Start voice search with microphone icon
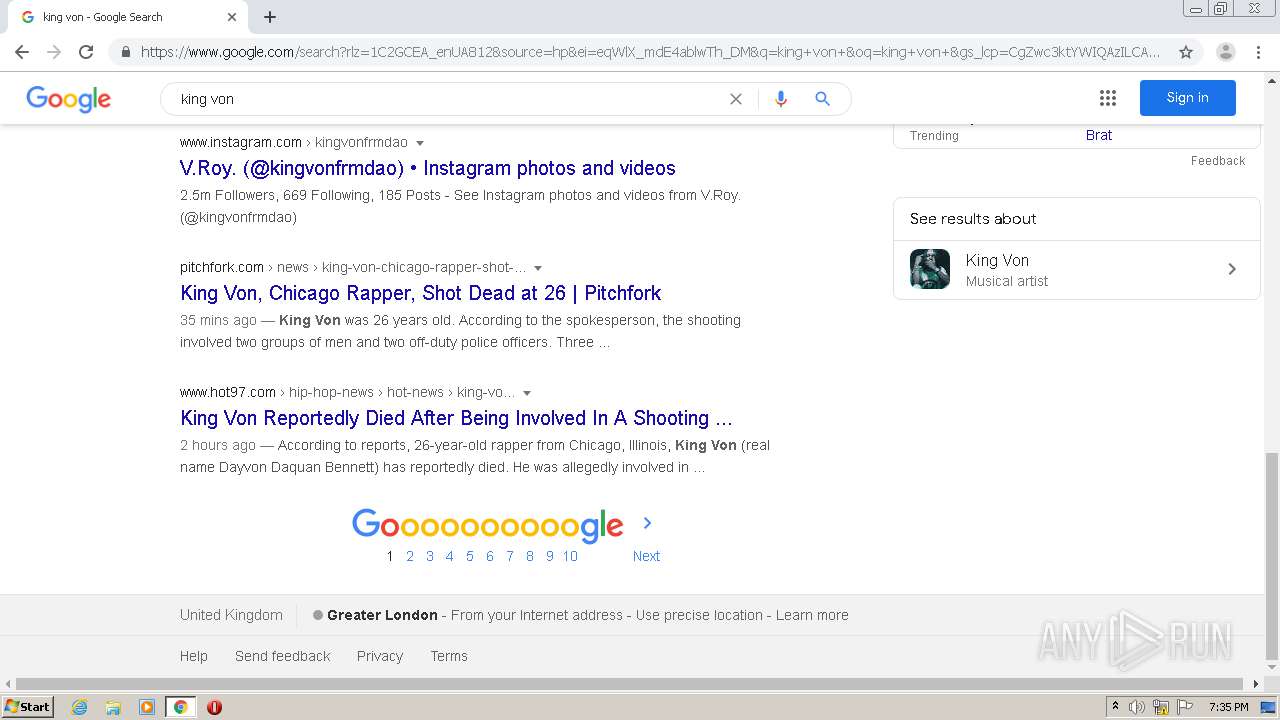The image size is (1280, 720). point(781,99)
